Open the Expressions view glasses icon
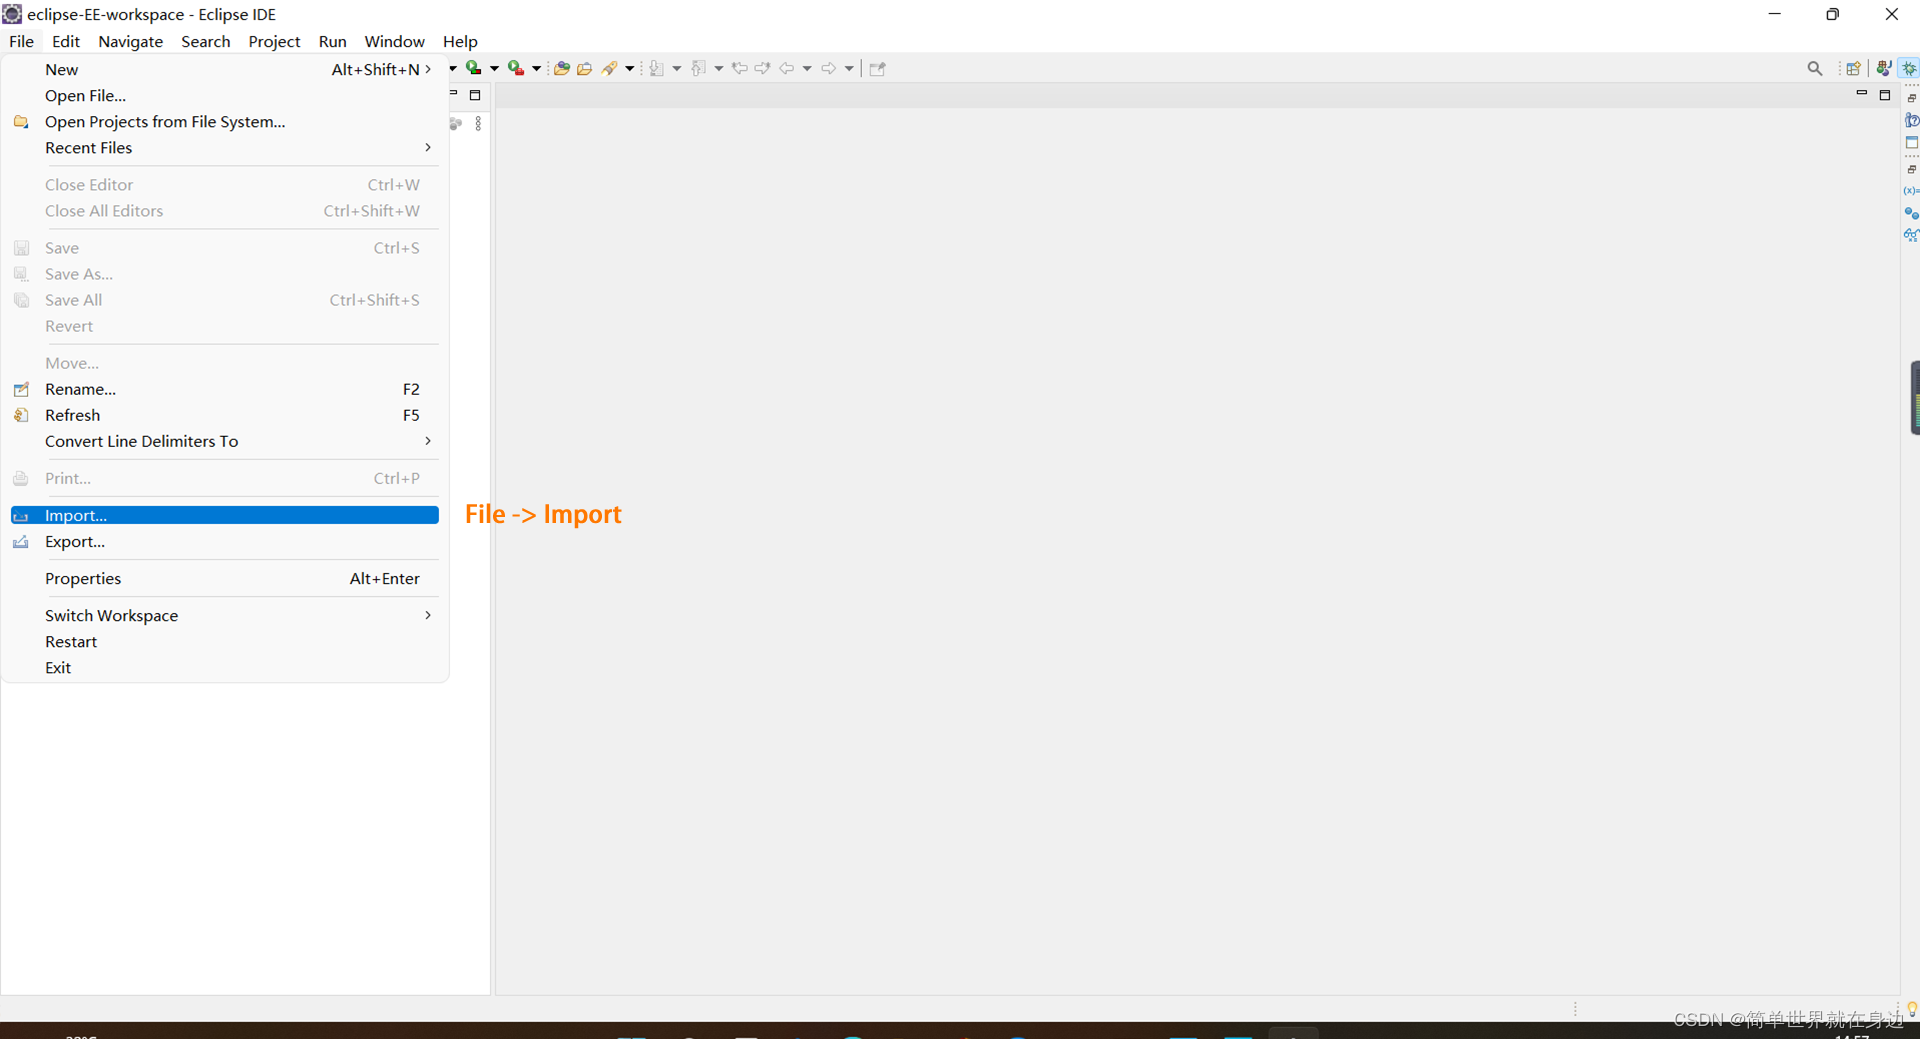This screenshot has width=1920, height=1039. (1912, 234)
